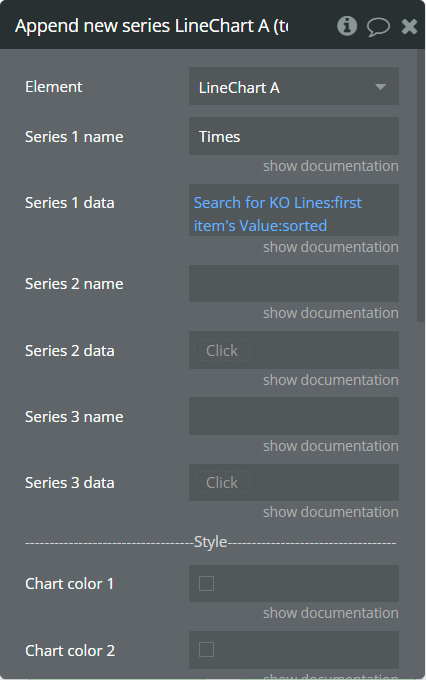Show documentation under Series 1 name
This screenshot has width=426, height=680.
[331, 166]
